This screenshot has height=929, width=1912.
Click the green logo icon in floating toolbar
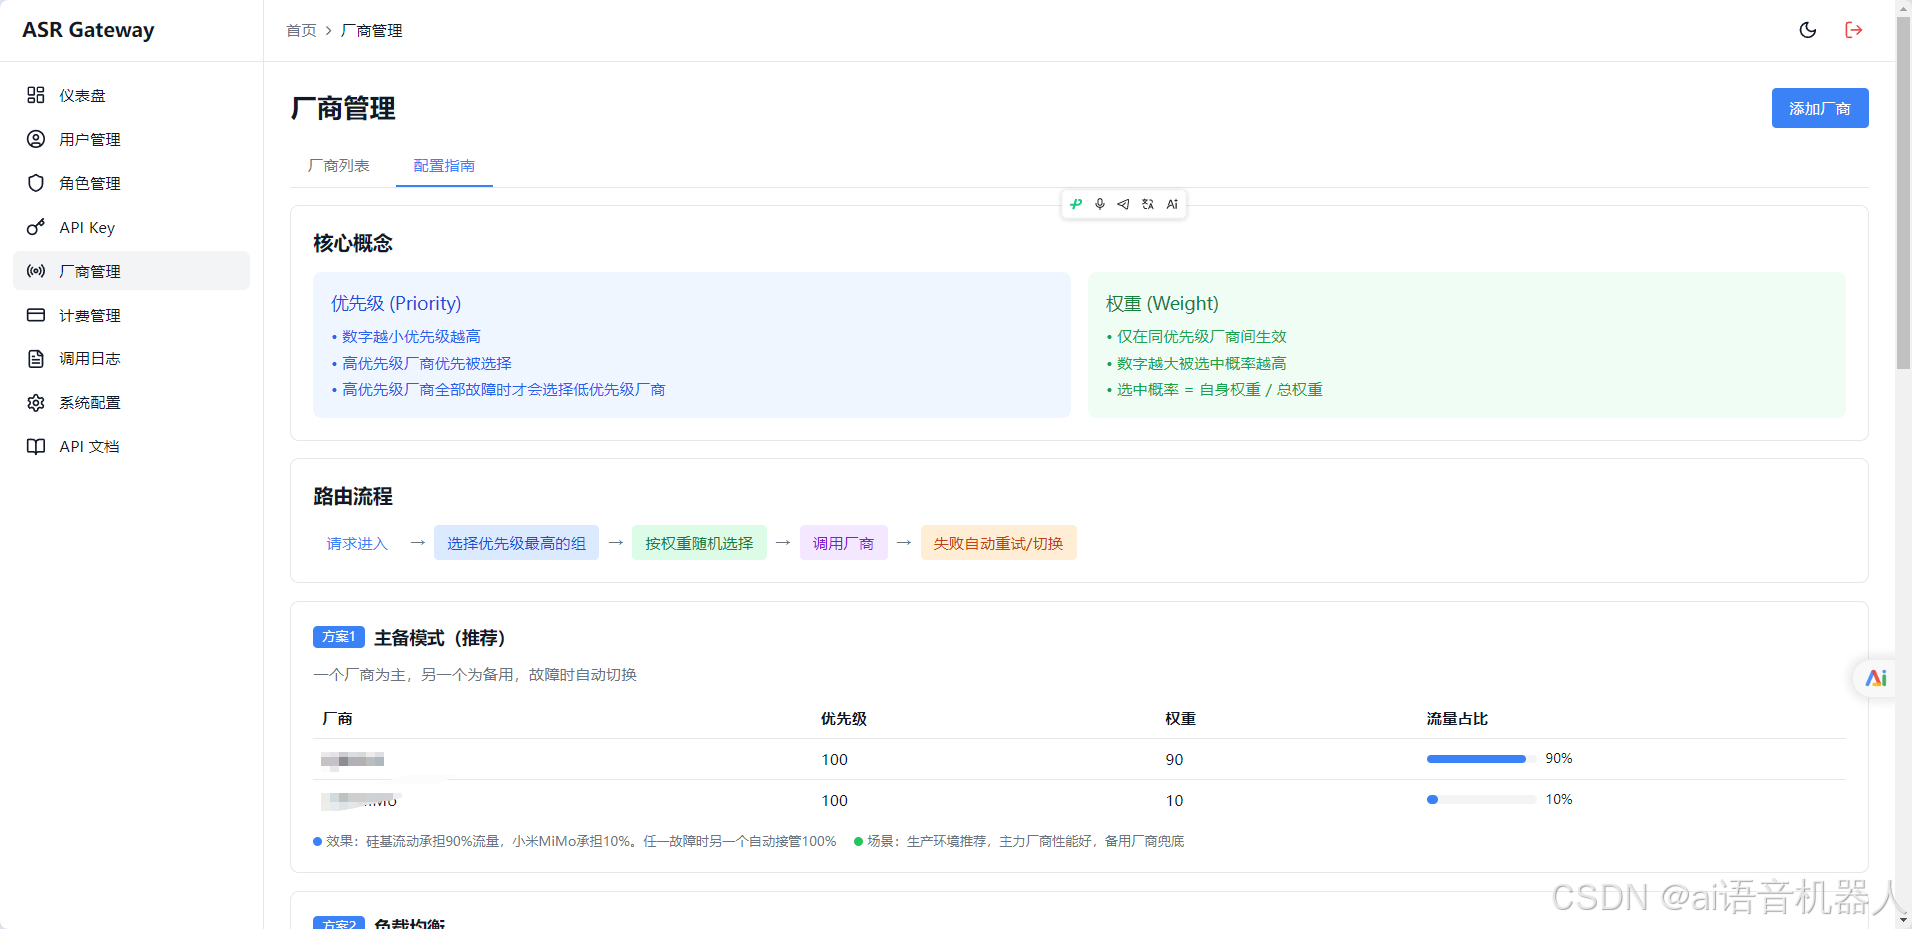(1076, 204)
